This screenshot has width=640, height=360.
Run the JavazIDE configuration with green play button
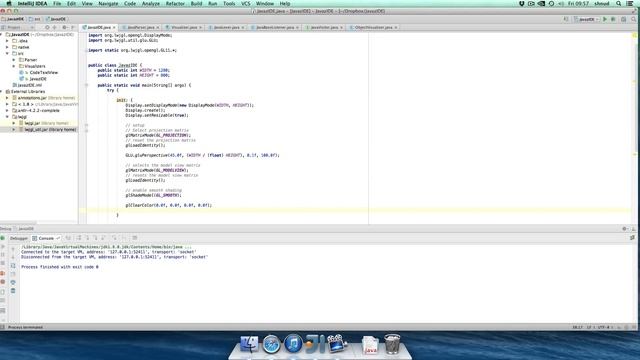[605, 19]
